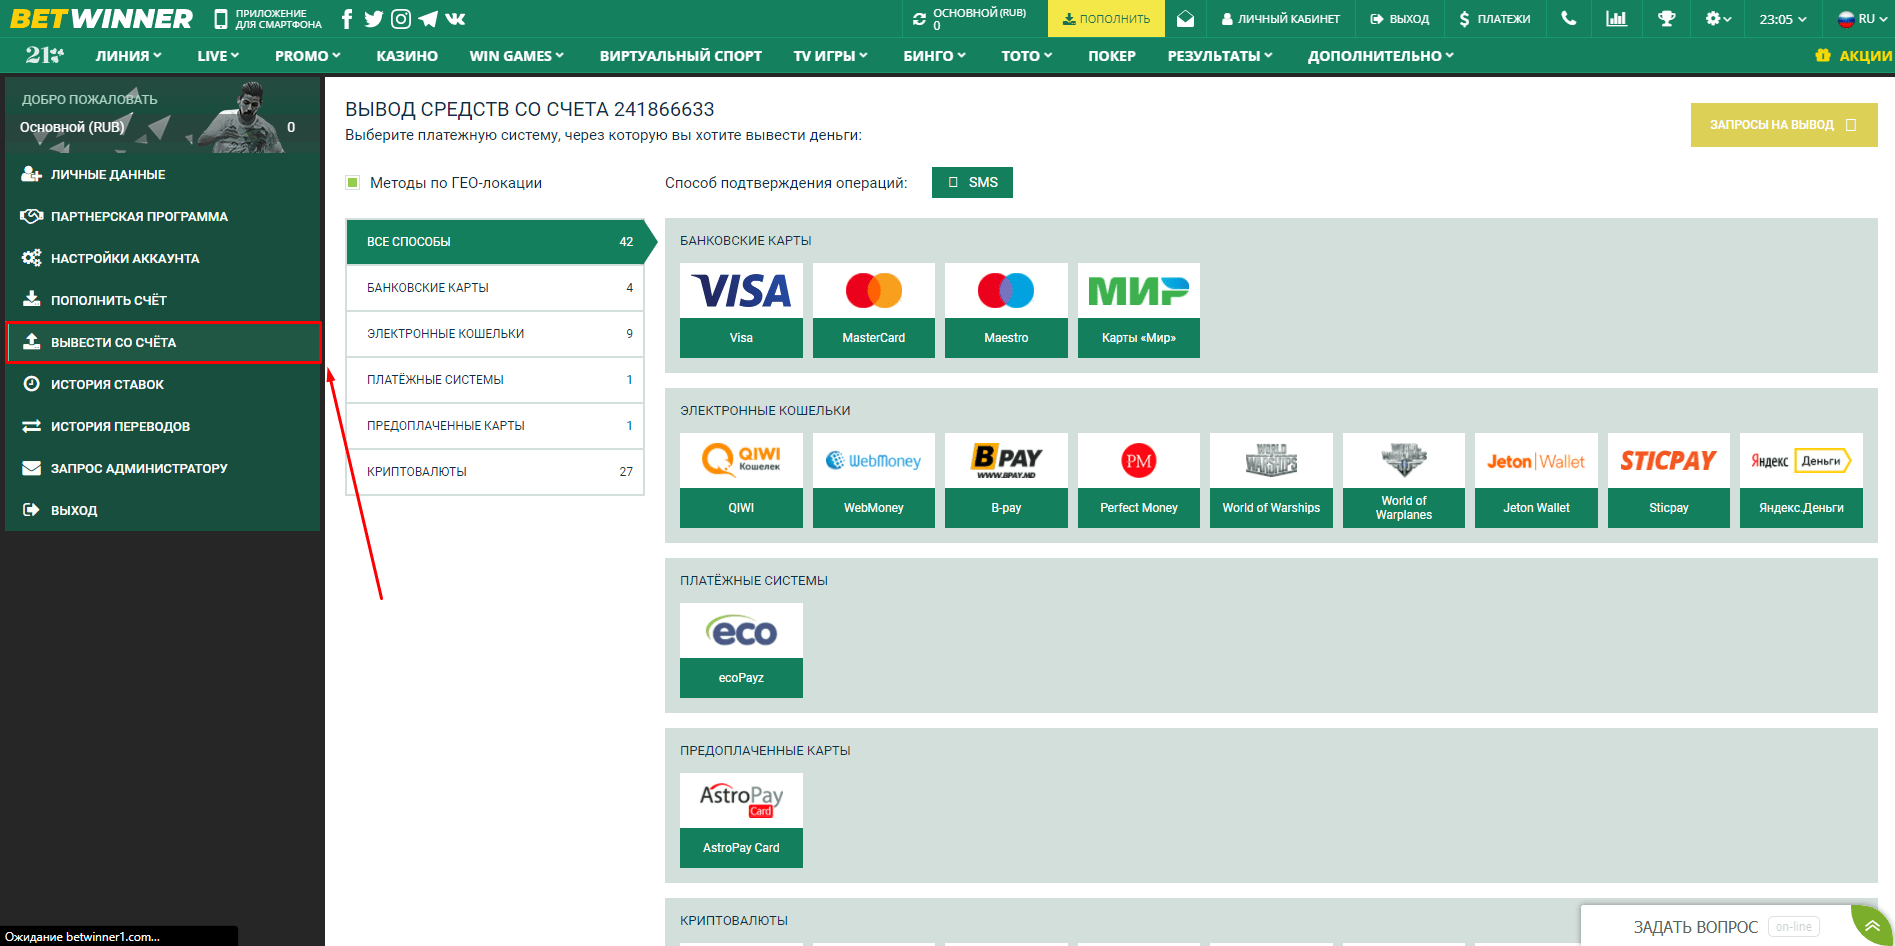
Task: Select ЭЛЕКТРОННЫЕ КОШЕЛЬКИ filter tab
Action: pos(495,333)
